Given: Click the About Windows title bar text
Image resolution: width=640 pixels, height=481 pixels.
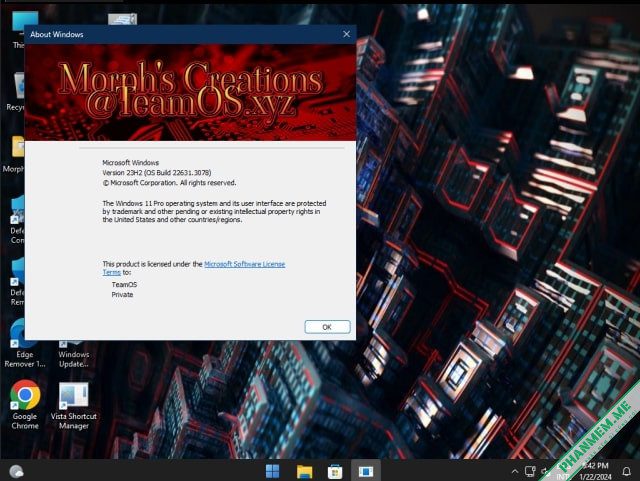Looking at the screenshot, I should click(x=56, y=34).
